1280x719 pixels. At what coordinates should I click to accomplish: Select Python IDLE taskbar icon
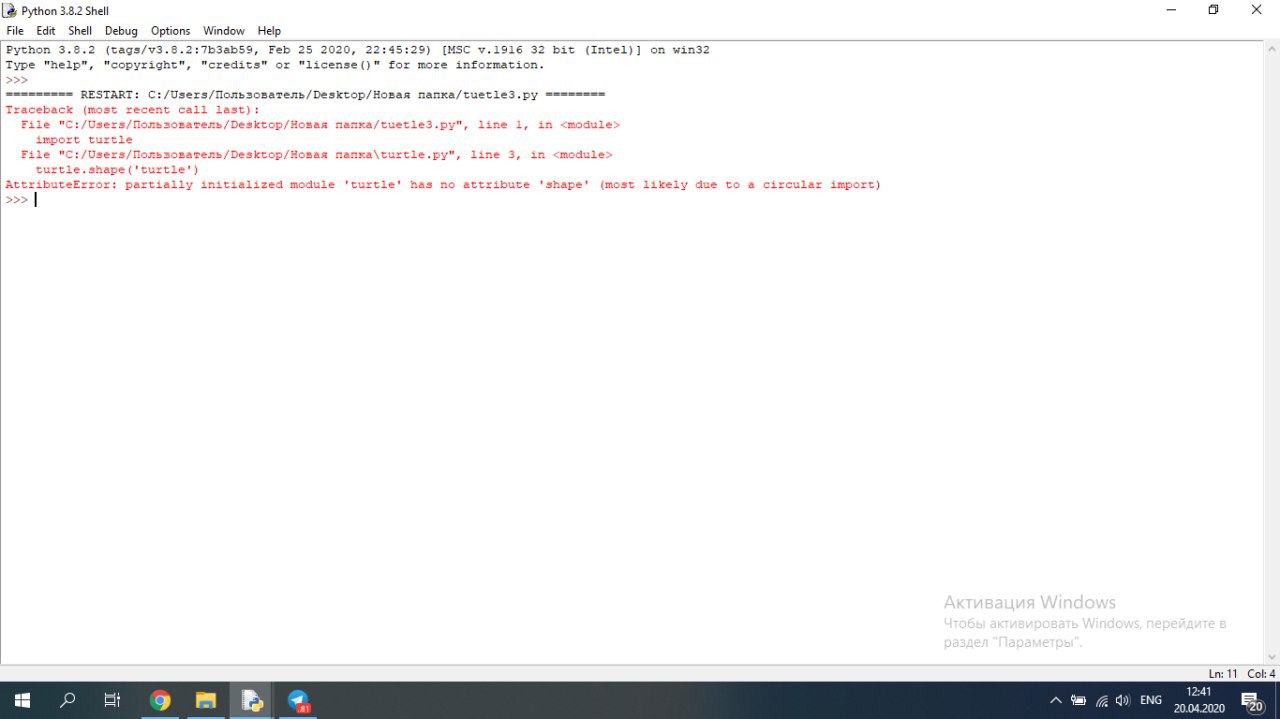click(x=251, y=700)
